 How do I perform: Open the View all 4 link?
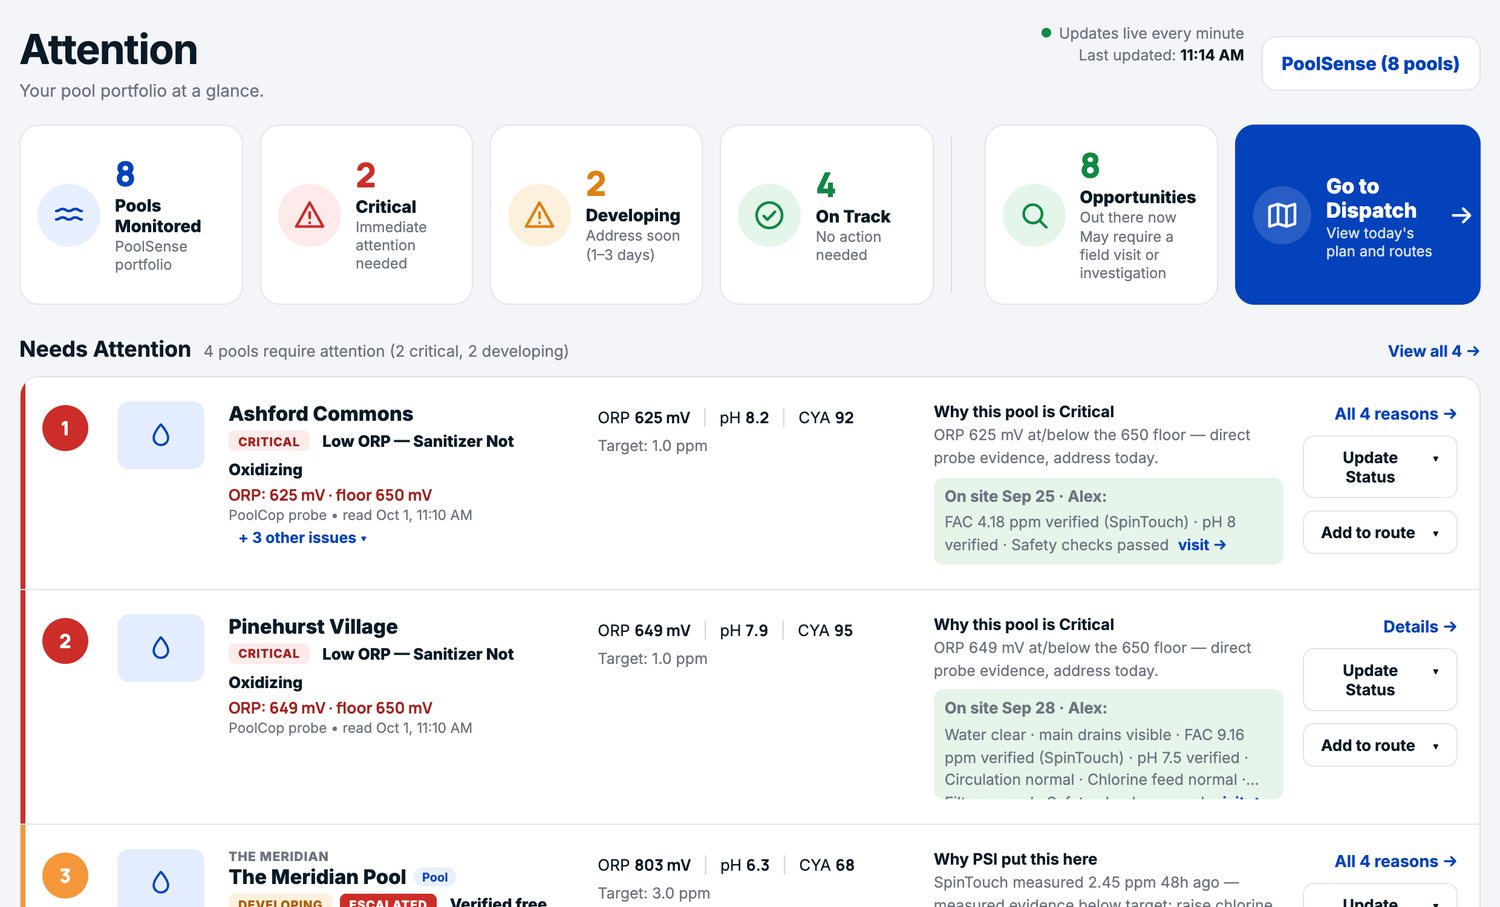pyautogui.click(x=1433, y=351)
